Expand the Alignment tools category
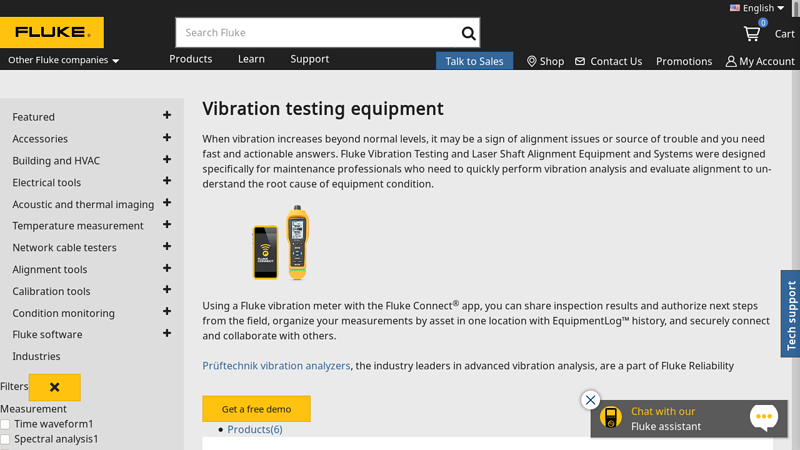 coord(167,268)
